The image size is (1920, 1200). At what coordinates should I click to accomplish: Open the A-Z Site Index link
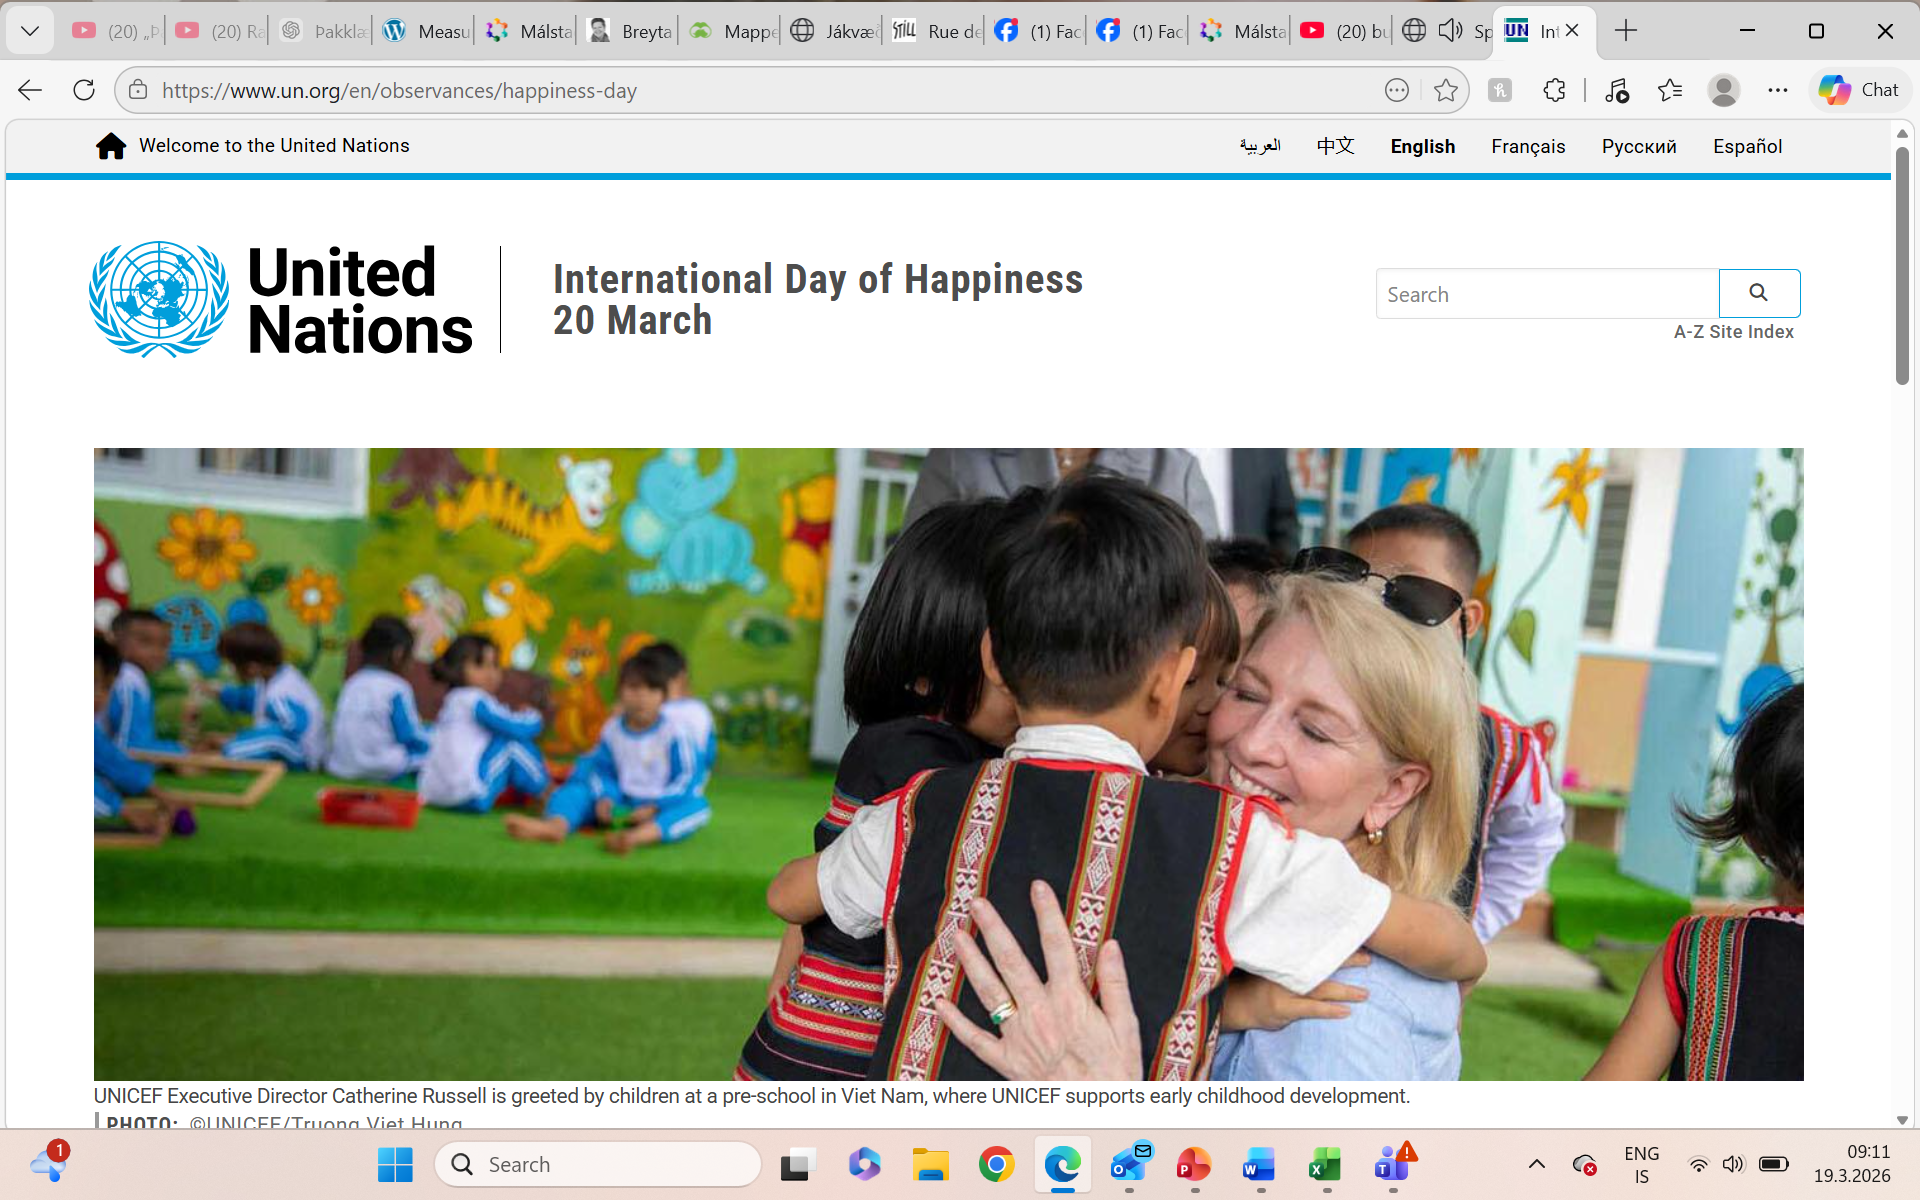coord(1733,332)
